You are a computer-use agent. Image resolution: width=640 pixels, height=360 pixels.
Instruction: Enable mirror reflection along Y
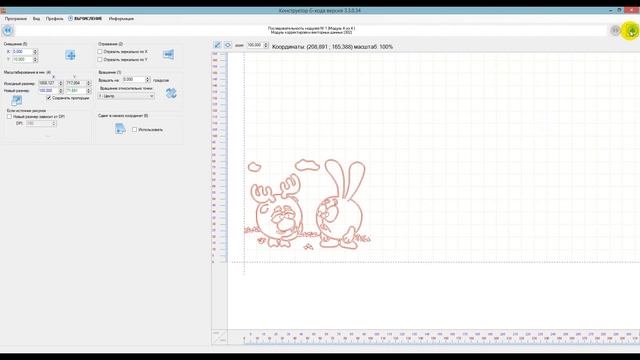(x=100, y=60)
